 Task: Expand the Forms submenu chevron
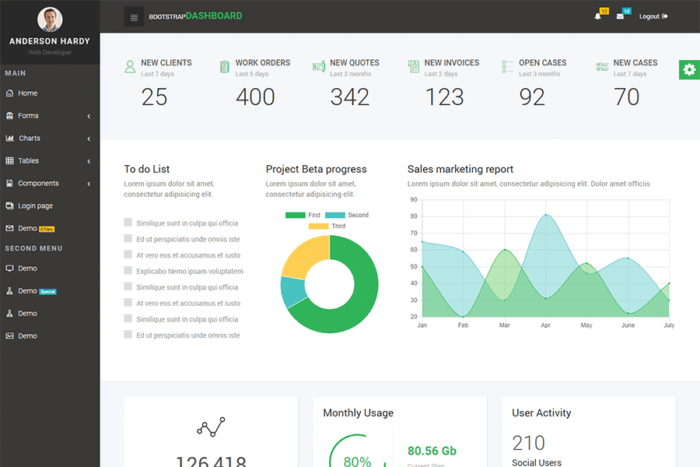coord(89,116)
